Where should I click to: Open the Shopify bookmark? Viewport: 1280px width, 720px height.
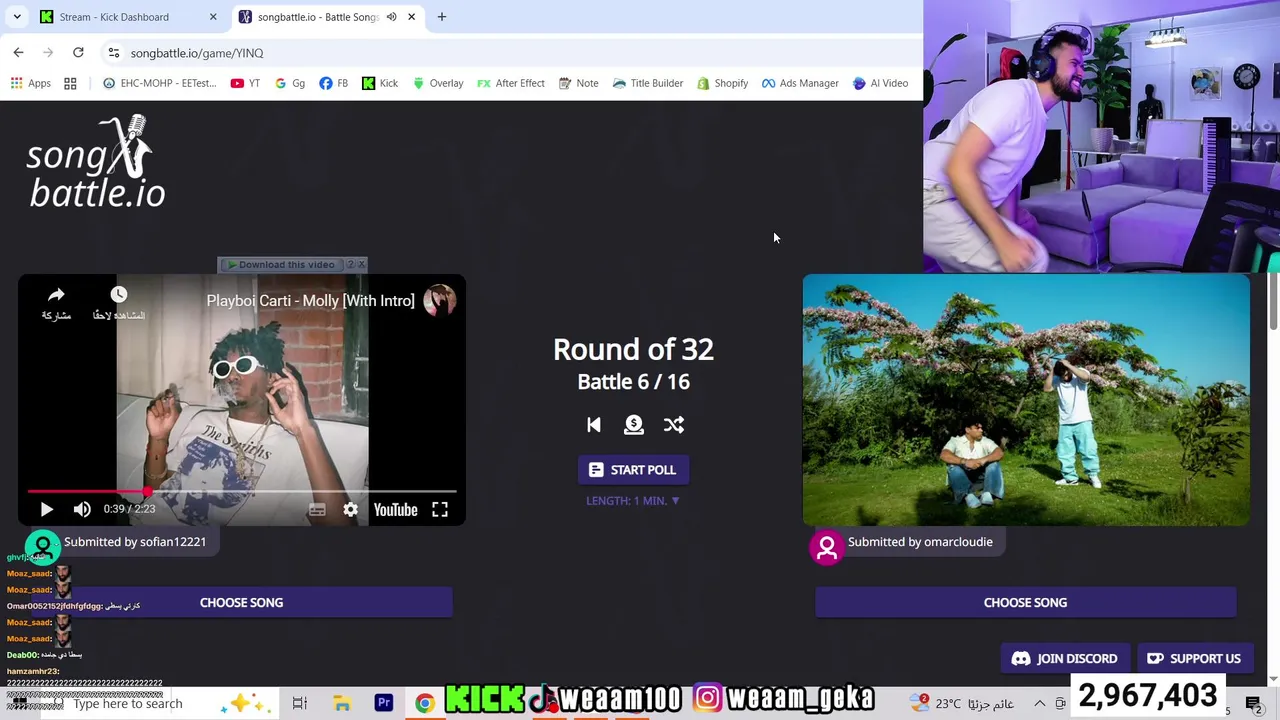coord(722,83)
